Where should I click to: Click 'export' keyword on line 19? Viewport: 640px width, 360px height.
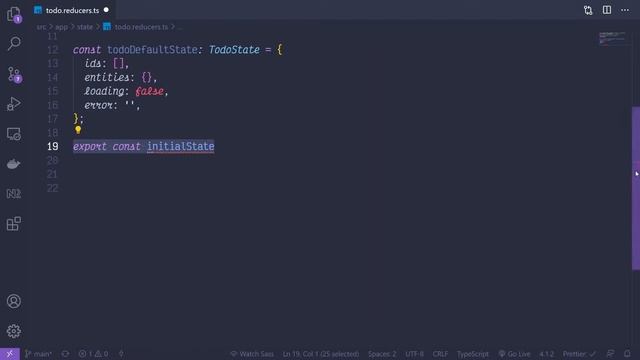tap(90, 147)
